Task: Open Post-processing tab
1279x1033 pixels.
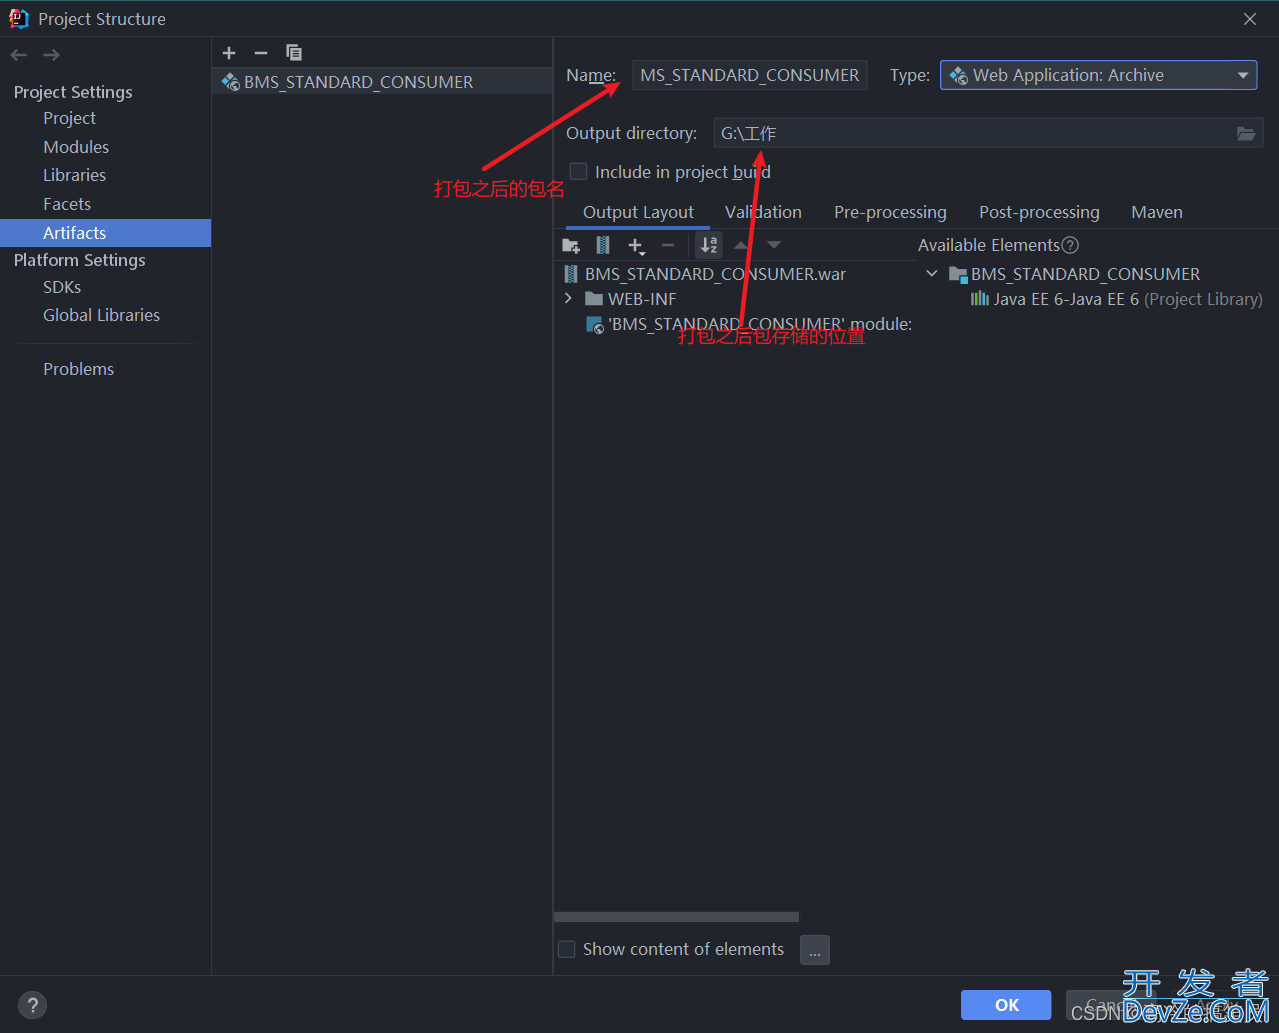Action: coord(1039,212)
